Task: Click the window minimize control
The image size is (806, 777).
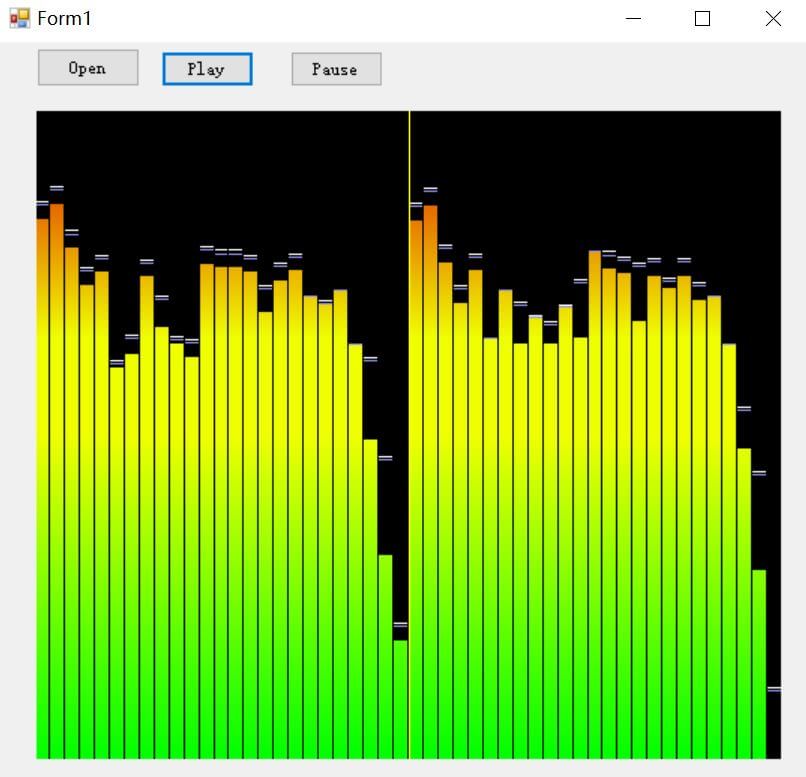Action: coord(632,18)
